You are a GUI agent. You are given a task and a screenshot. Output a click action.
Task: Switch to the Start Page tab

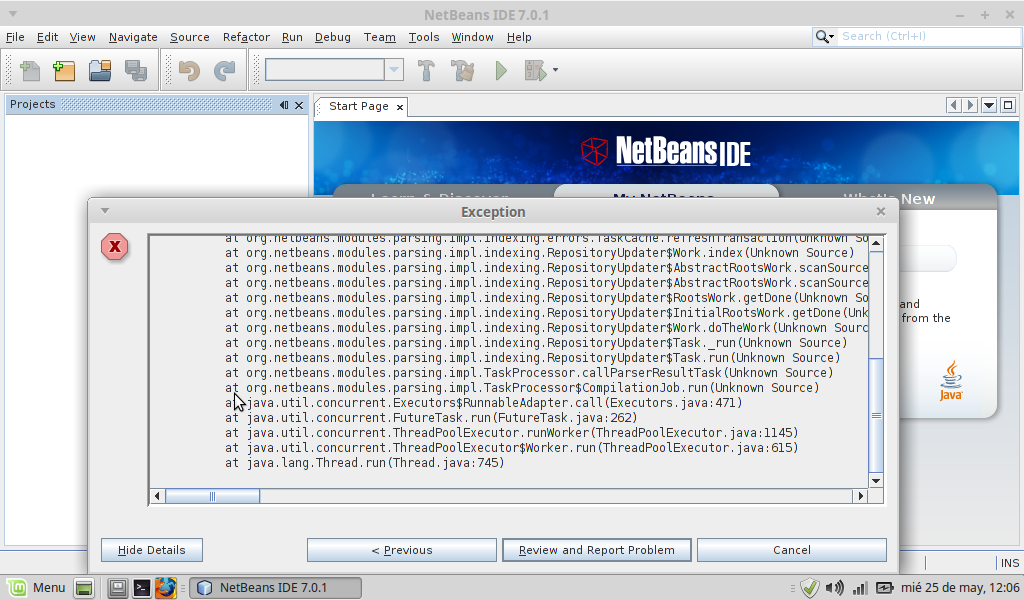click(x=358, y=106)
